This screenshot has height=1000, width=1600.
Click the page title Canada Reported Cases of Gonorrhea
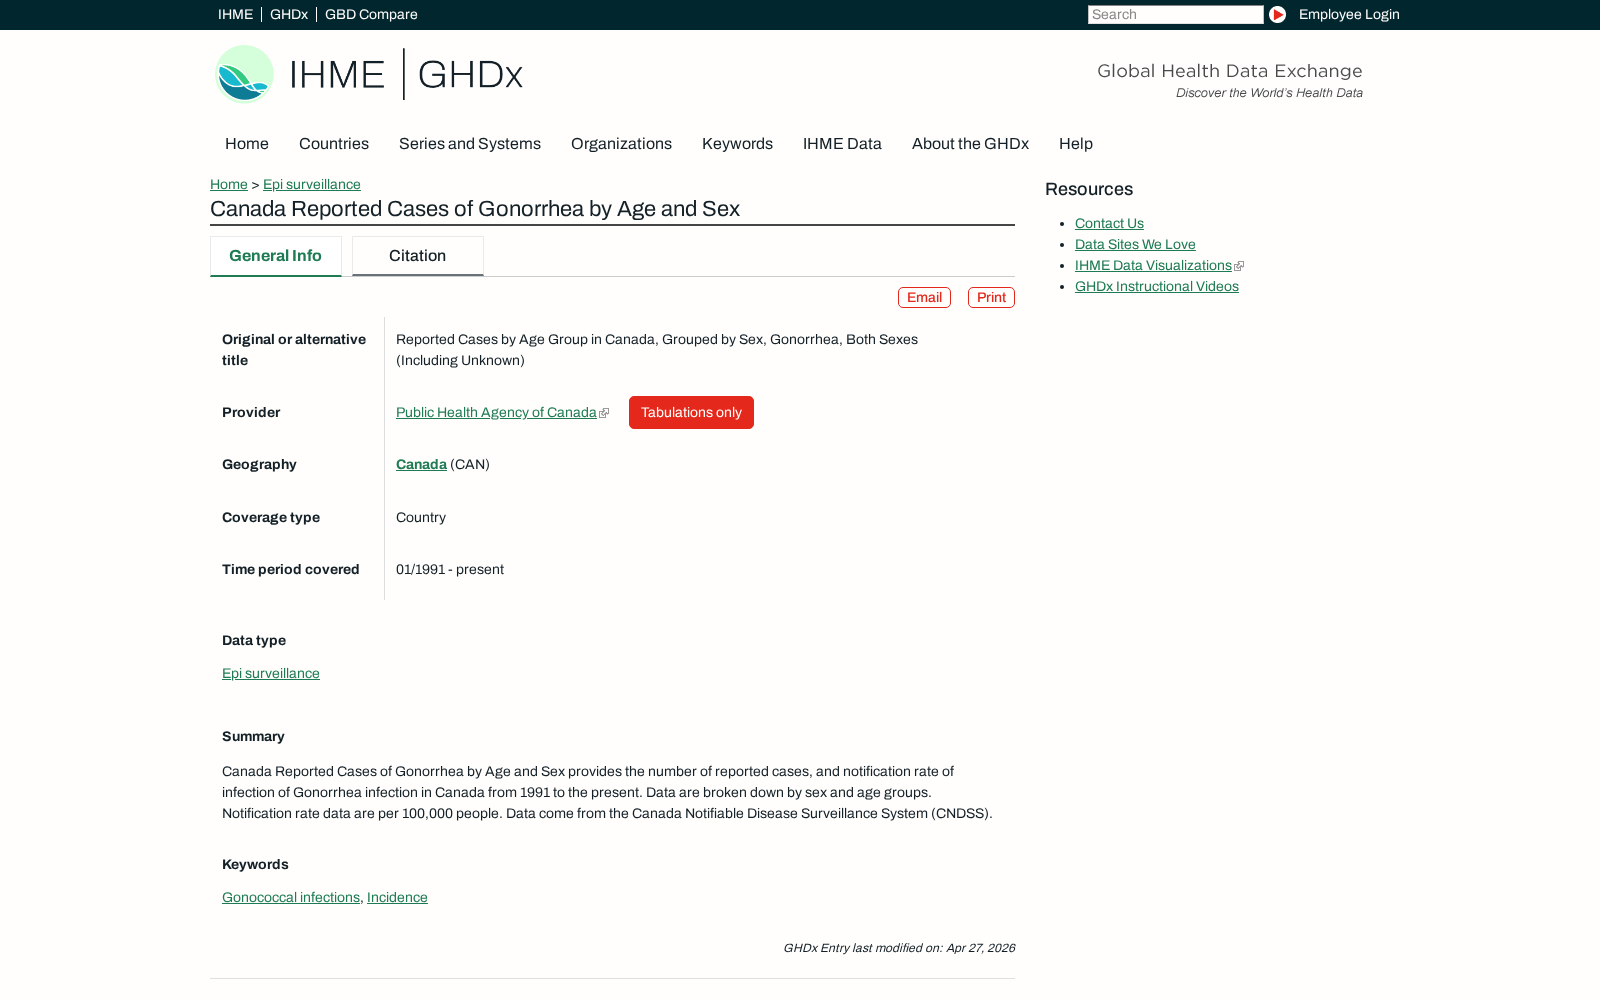[x=475, y=209]
